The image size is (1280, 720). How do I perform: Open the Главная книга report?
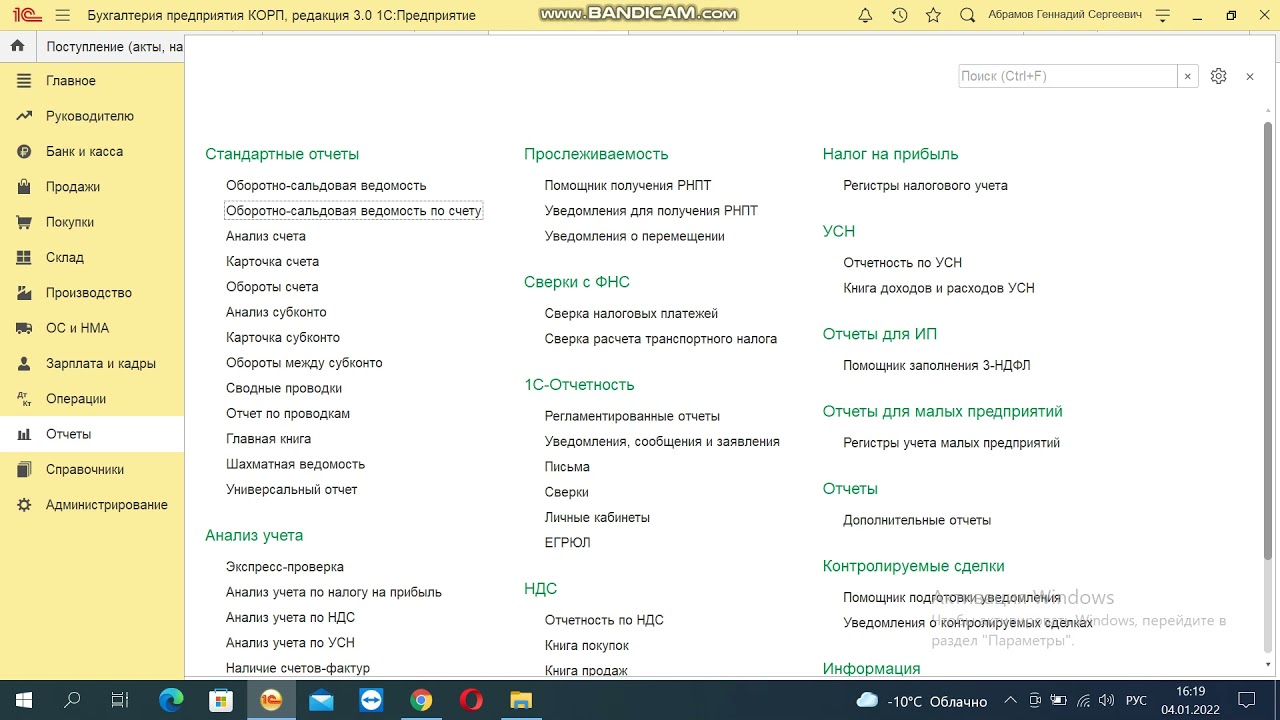coord(268,439)
